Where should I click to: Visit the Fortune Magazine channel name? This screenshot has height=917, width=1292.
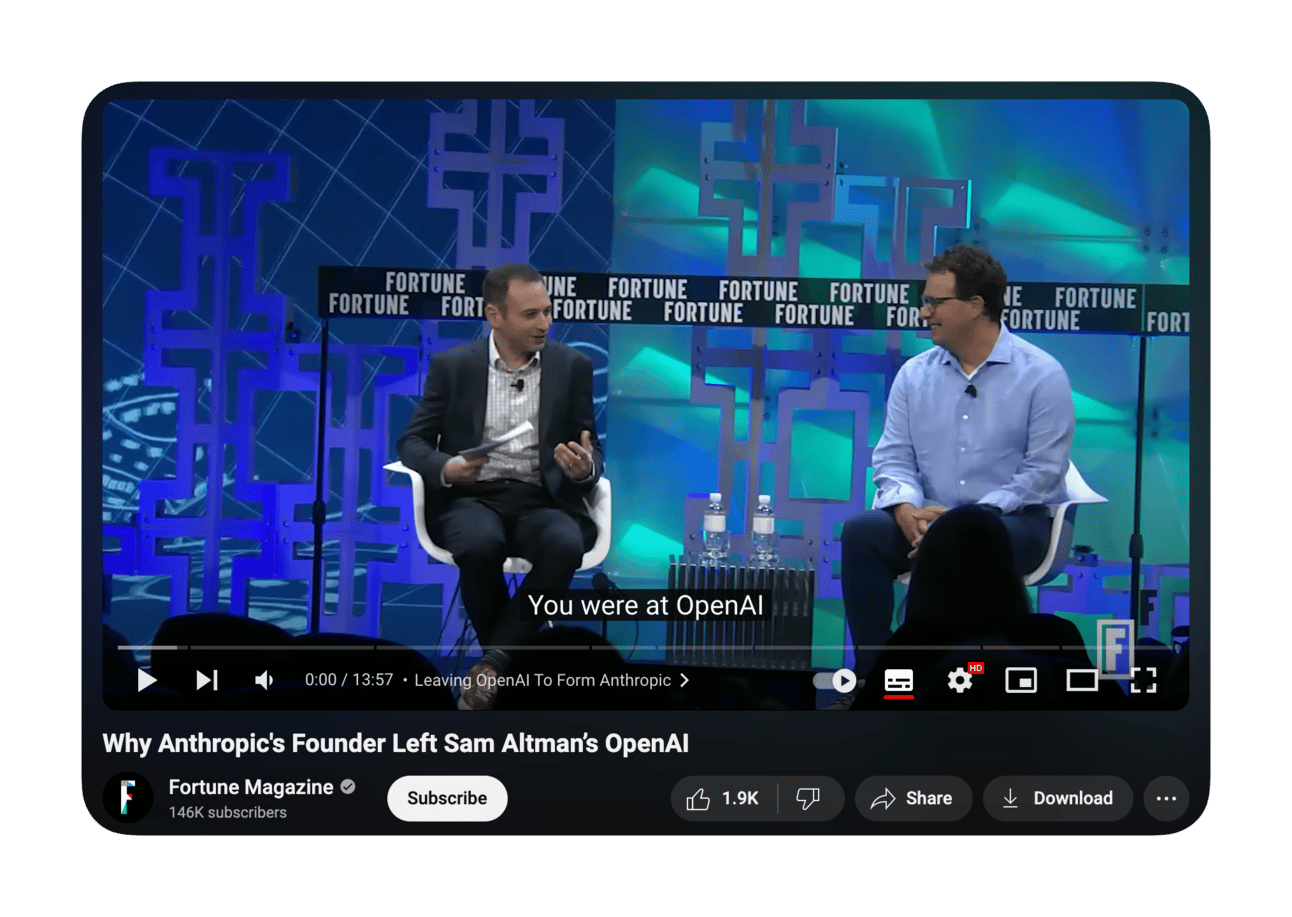pyautogui.click(x=251, y=787)
